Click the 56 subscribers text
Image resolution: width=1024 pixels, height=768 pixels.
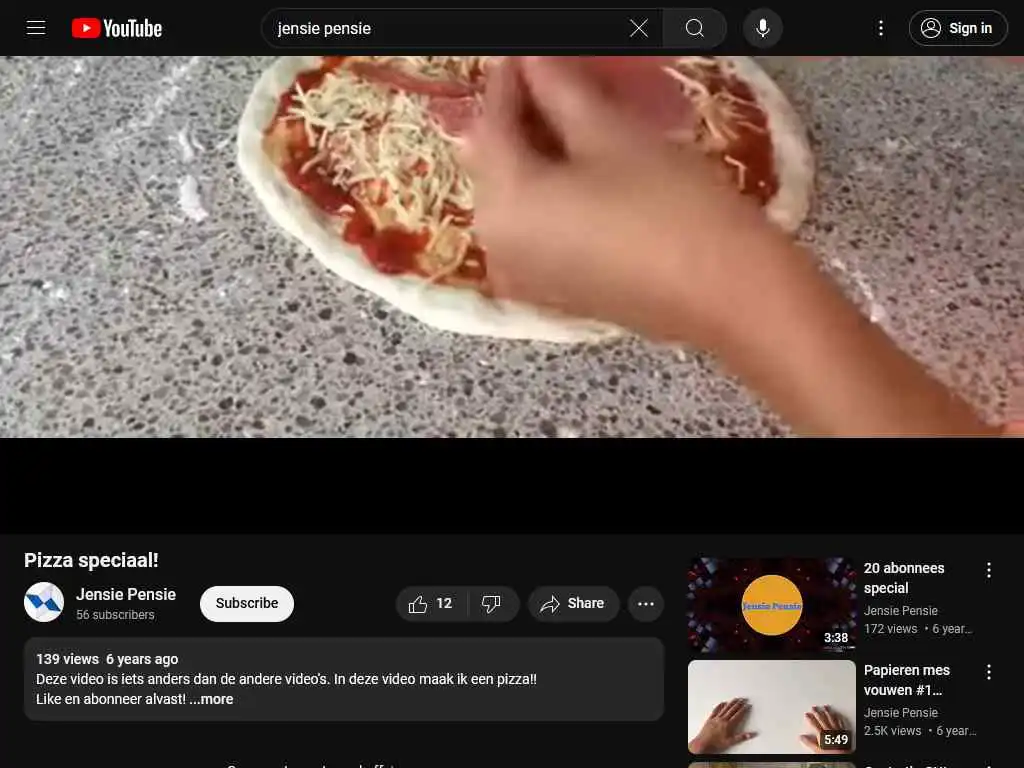115,615
